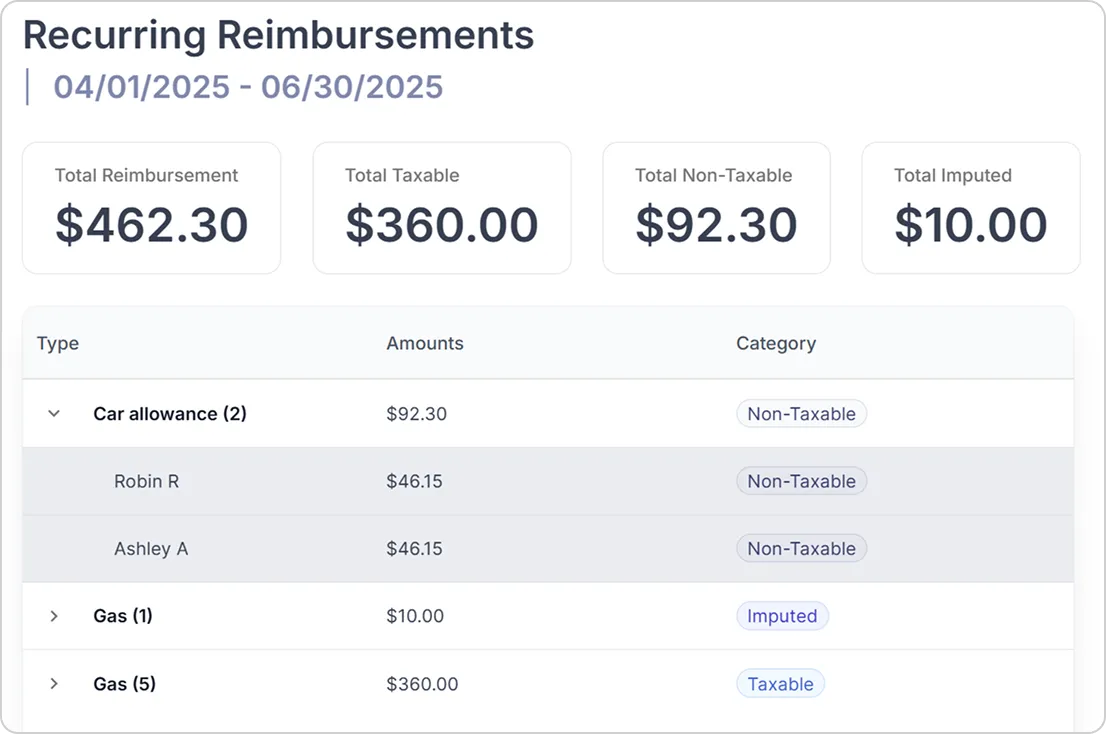Click the 04/01/2025 - 06/30/2025 date range
The image size is (1106, 734).
point(248,87)
